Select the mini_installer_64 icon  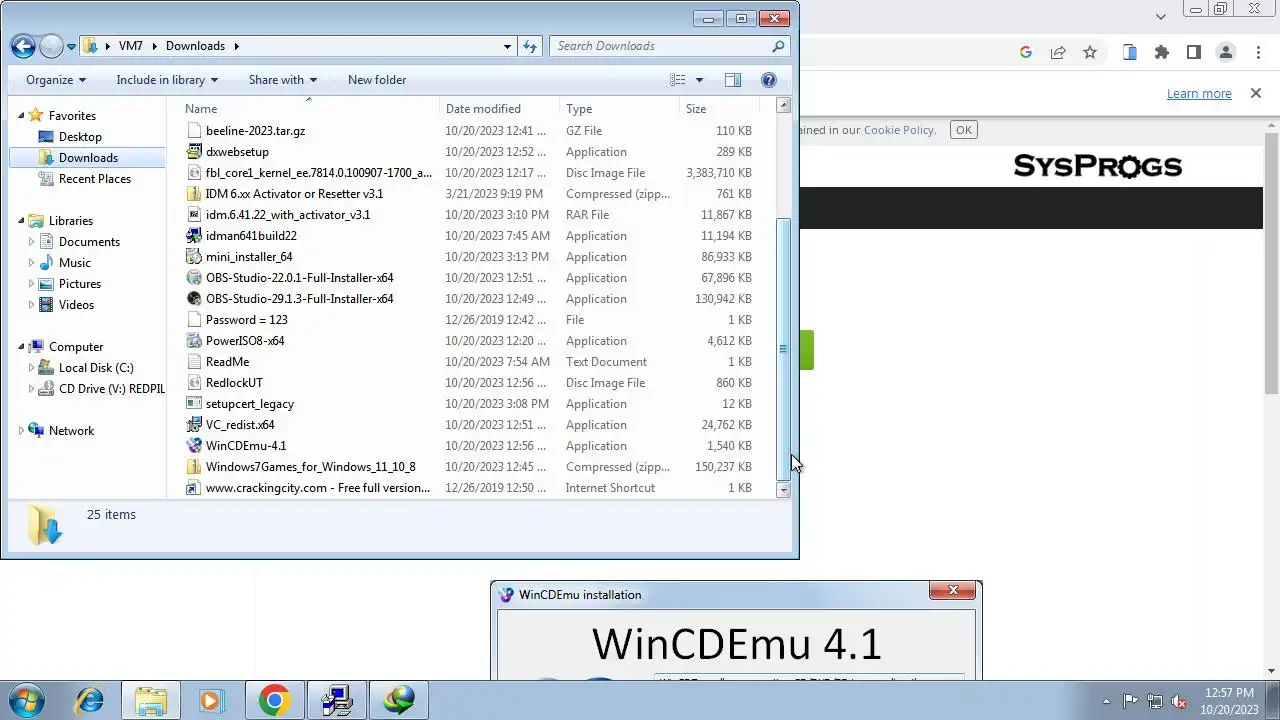[x=195, y=257]
